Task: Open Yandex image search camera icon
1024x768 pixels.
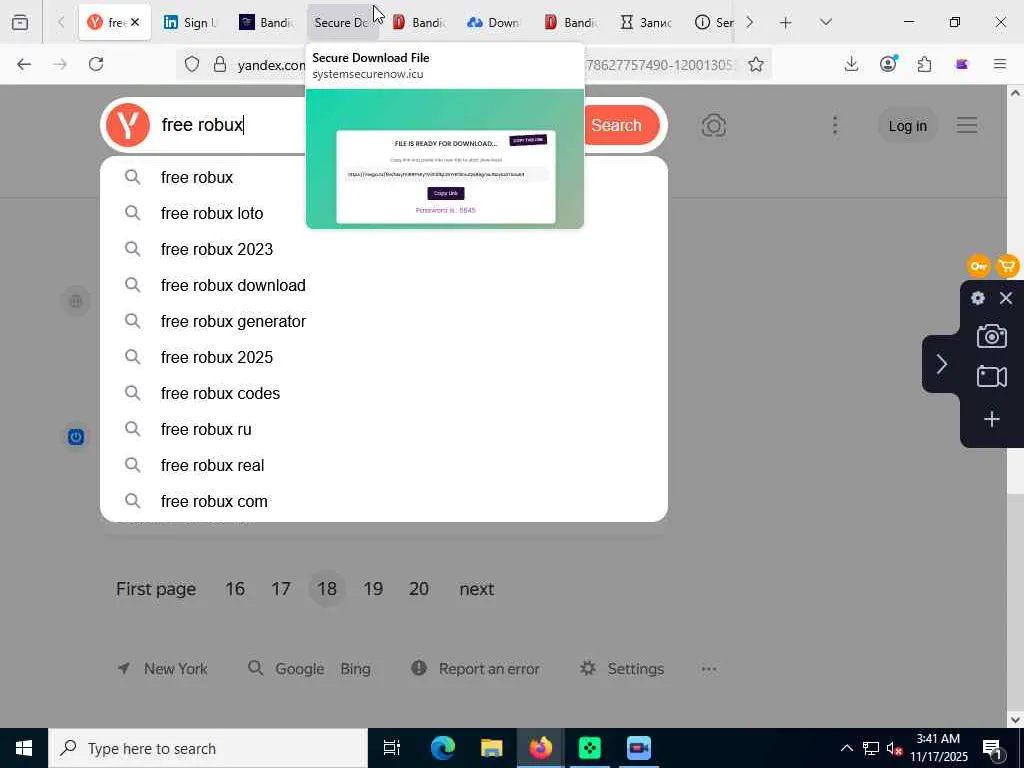Action: coord(713,125)
